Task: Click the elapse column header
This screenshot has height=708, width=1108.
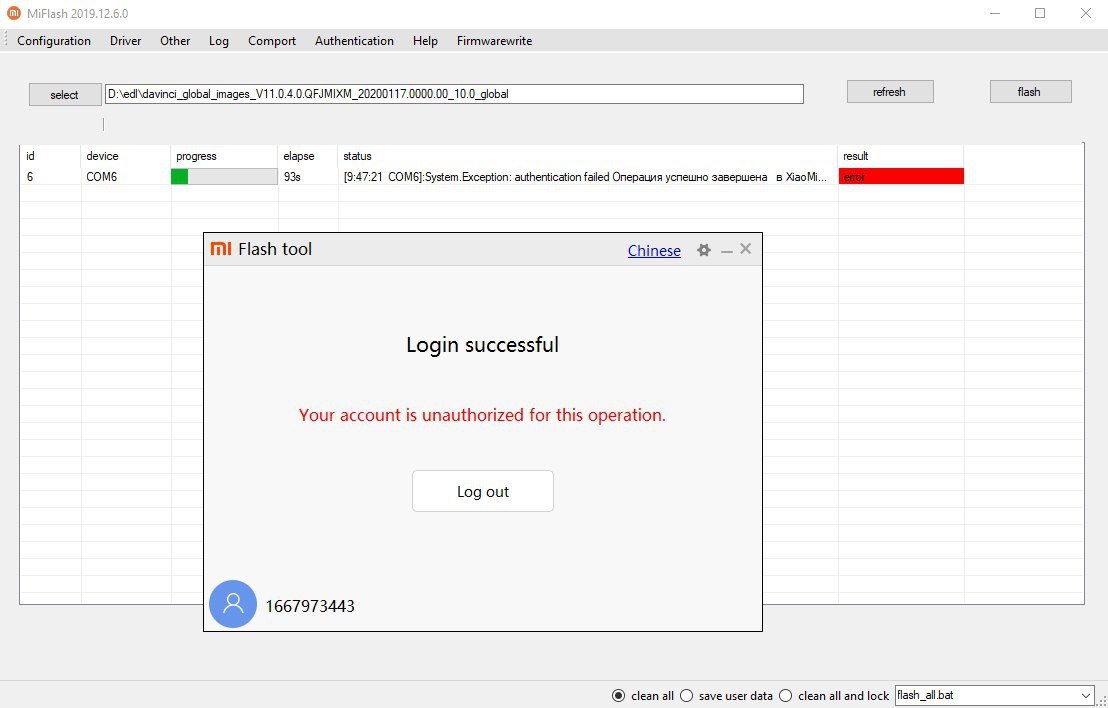Action: pos(299,156)
